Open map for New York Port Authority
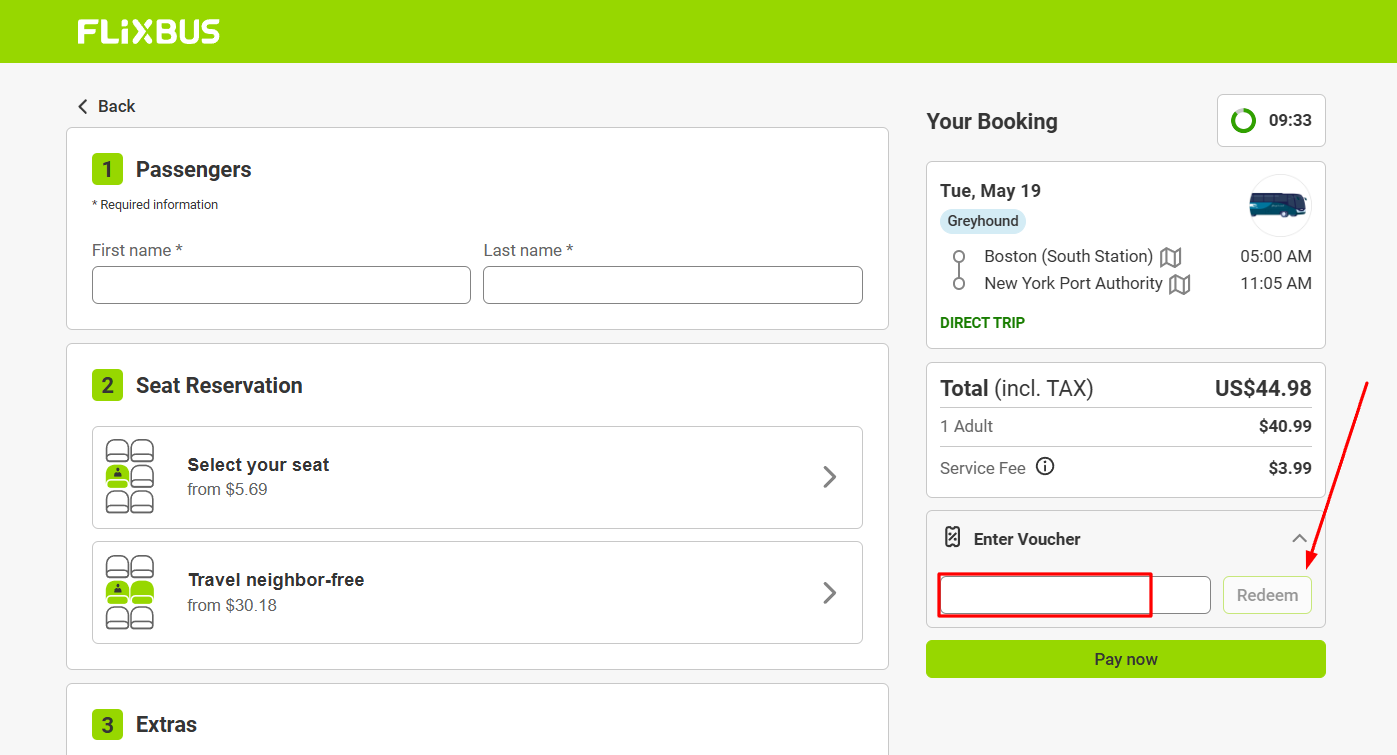 pyautogui.click(x=1180, y=284)
